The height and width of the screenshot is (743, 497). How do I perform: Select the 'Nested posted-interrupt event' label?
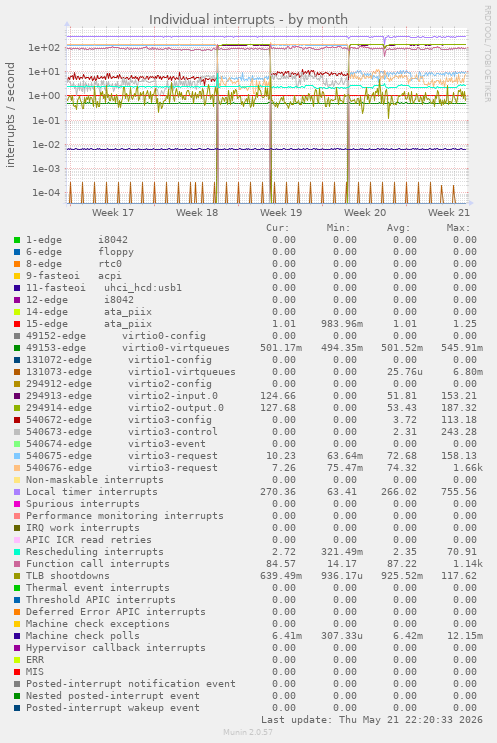[113, 696]
